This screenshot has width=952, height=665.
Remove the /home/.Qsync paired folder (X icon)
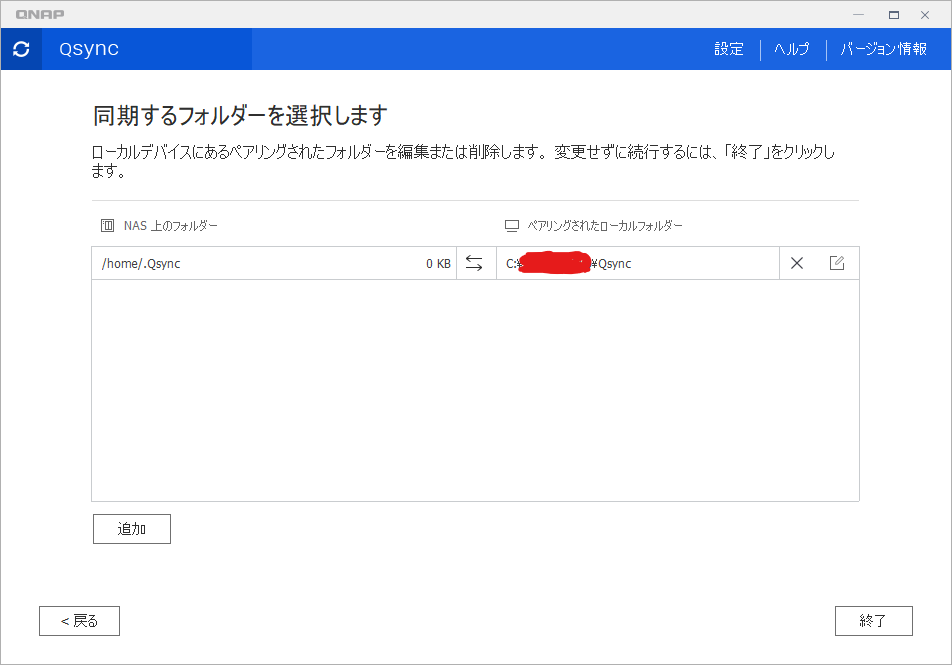(797, 263)
